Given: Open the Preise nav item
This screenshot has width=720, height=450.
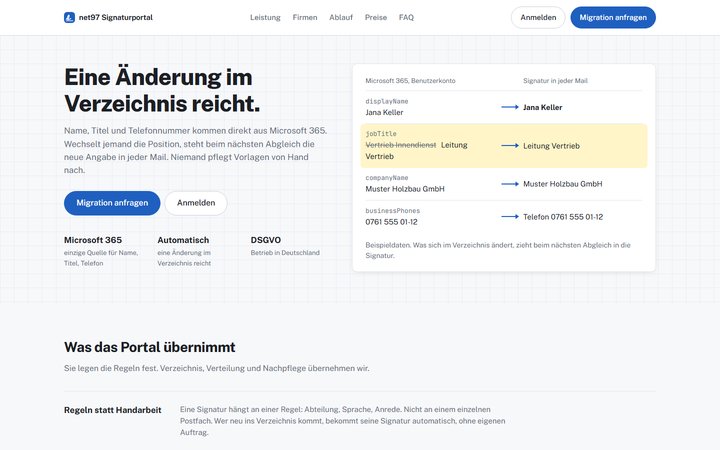Looking at the screenshot, I should coord(376,17).
